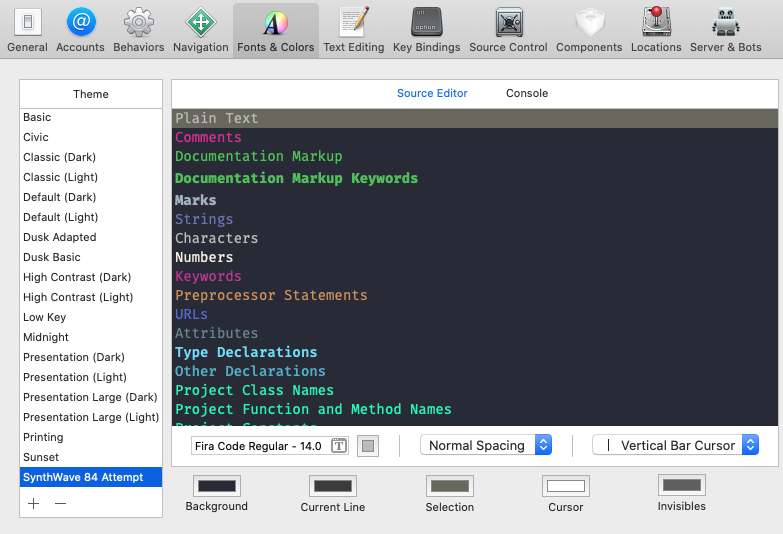Select the Other Declarations row

click(x=475, y=371)
